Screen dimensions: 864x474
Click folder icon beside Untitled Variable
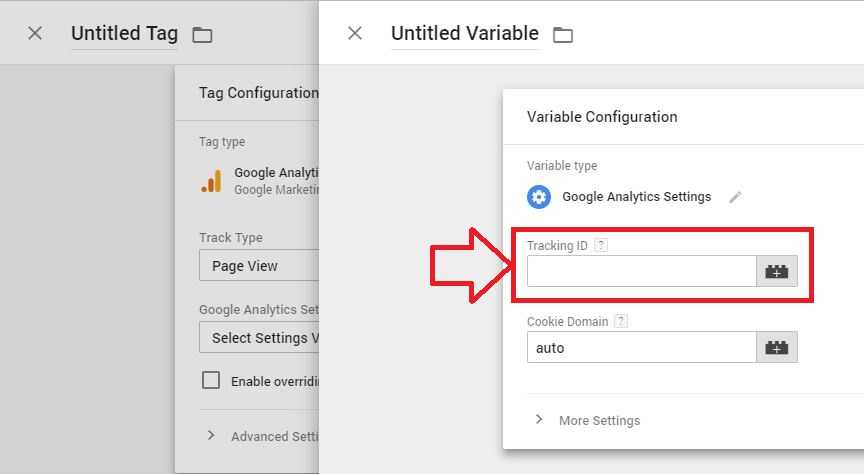click(x=563, y=35)
